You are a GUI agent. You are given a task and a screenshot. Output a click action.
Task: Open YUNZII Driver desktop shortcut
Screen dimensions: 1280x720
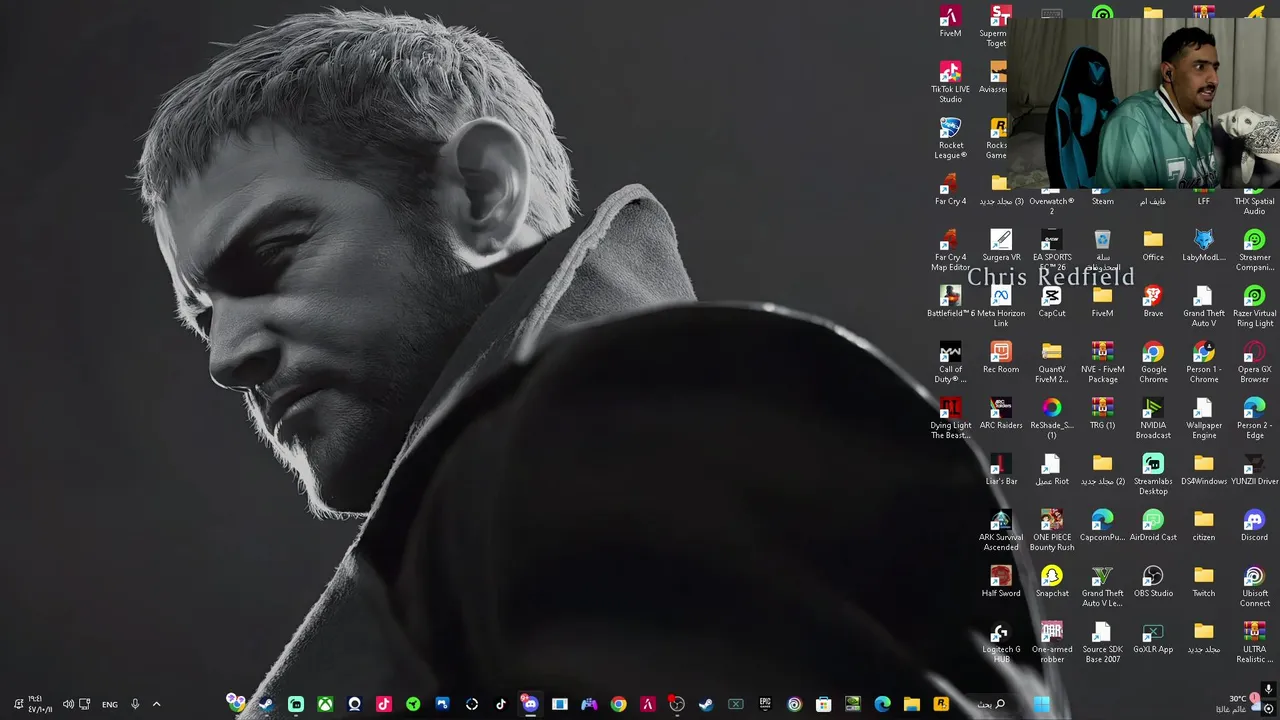(x=1254, y=469)
